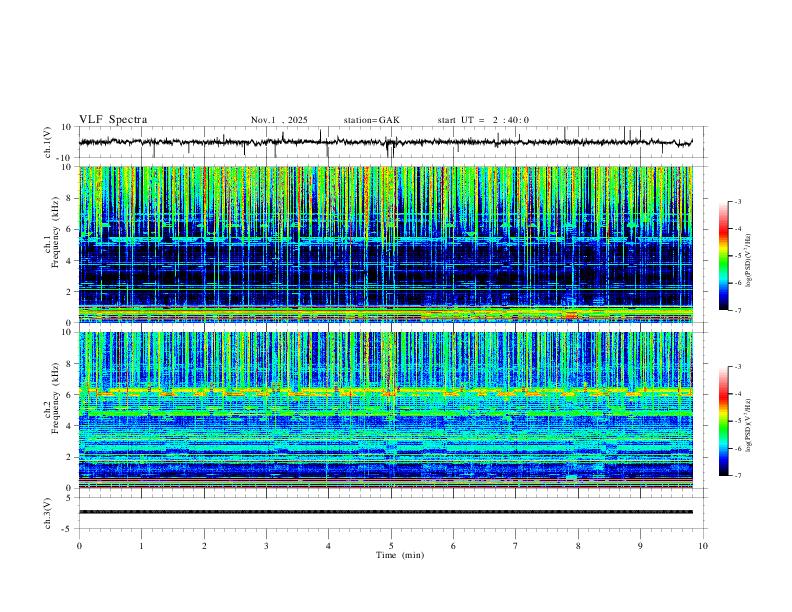Click inside the ch.1 spectrogram panel

point(386,244)
